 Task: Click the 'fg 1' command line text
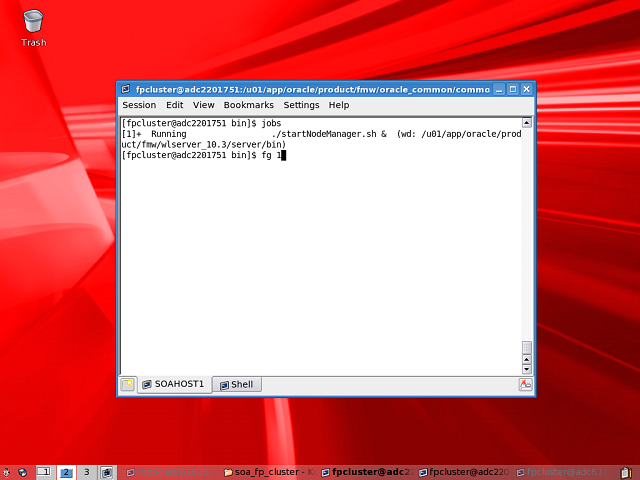tap(271, 155)
